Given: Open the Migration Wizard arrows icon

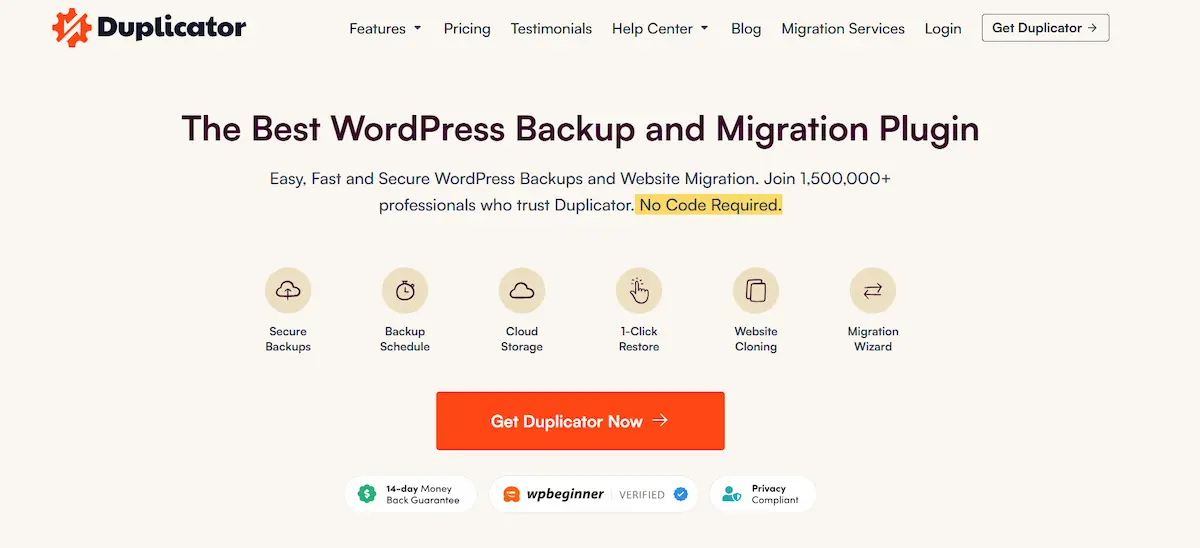Looking at the screenshot, I should (873, 291).
